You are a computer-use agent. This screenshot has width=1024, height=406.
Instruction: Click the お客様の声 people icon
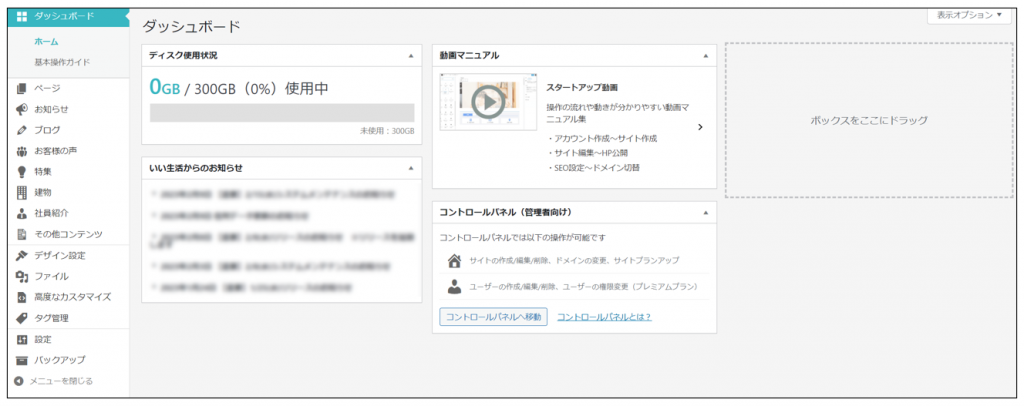[x=21, y=151]
